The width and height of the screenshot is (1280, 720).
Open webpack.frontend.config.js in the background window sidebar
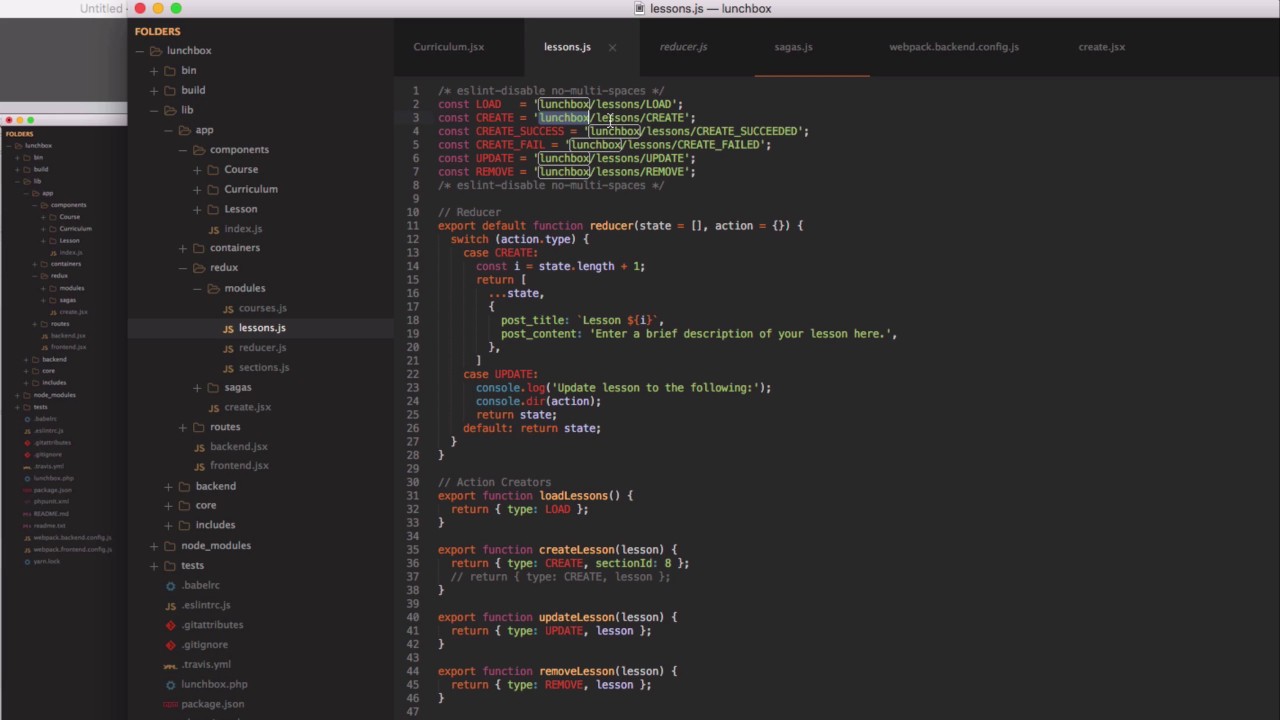coord(72,549)
